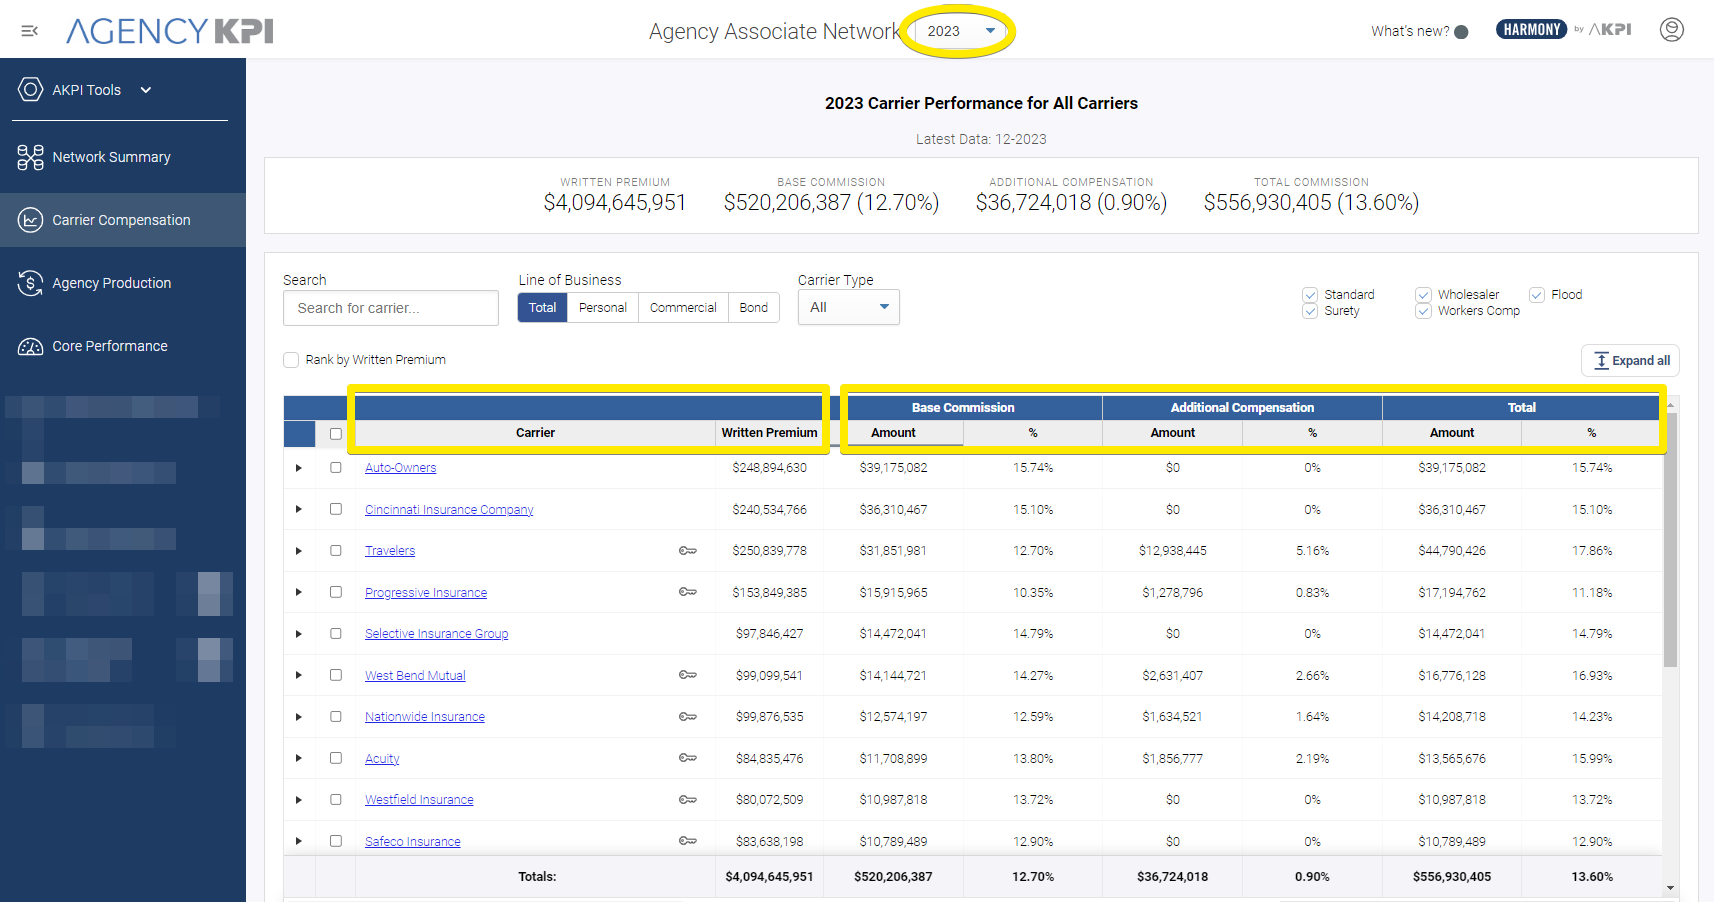Click the Core Performance gauge icon

tap(30, 346)
